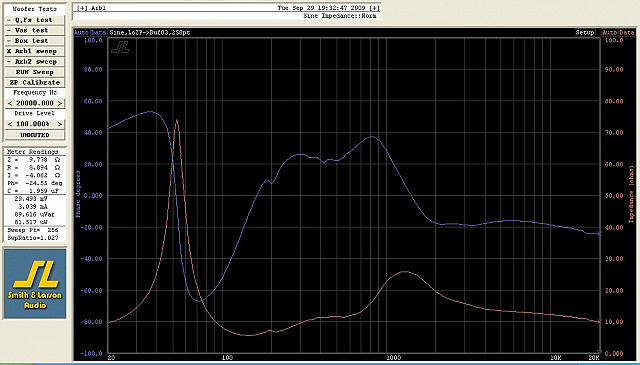Viewport: 640px width, 365px height.
Task: Select the Vas test option
Action: [34, 30]
